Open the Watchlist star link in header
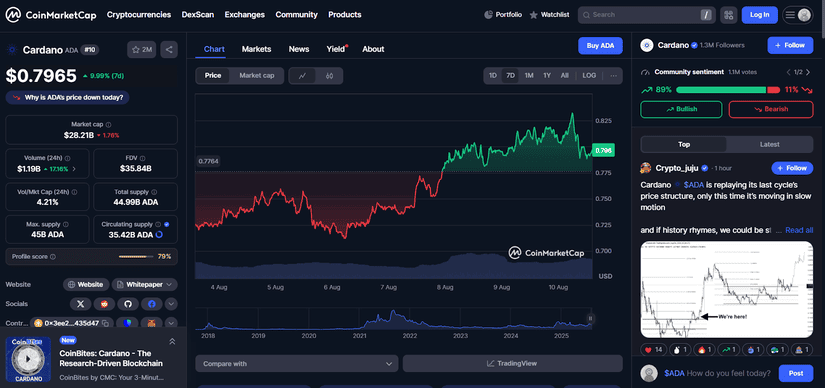 tap(549, 15)
